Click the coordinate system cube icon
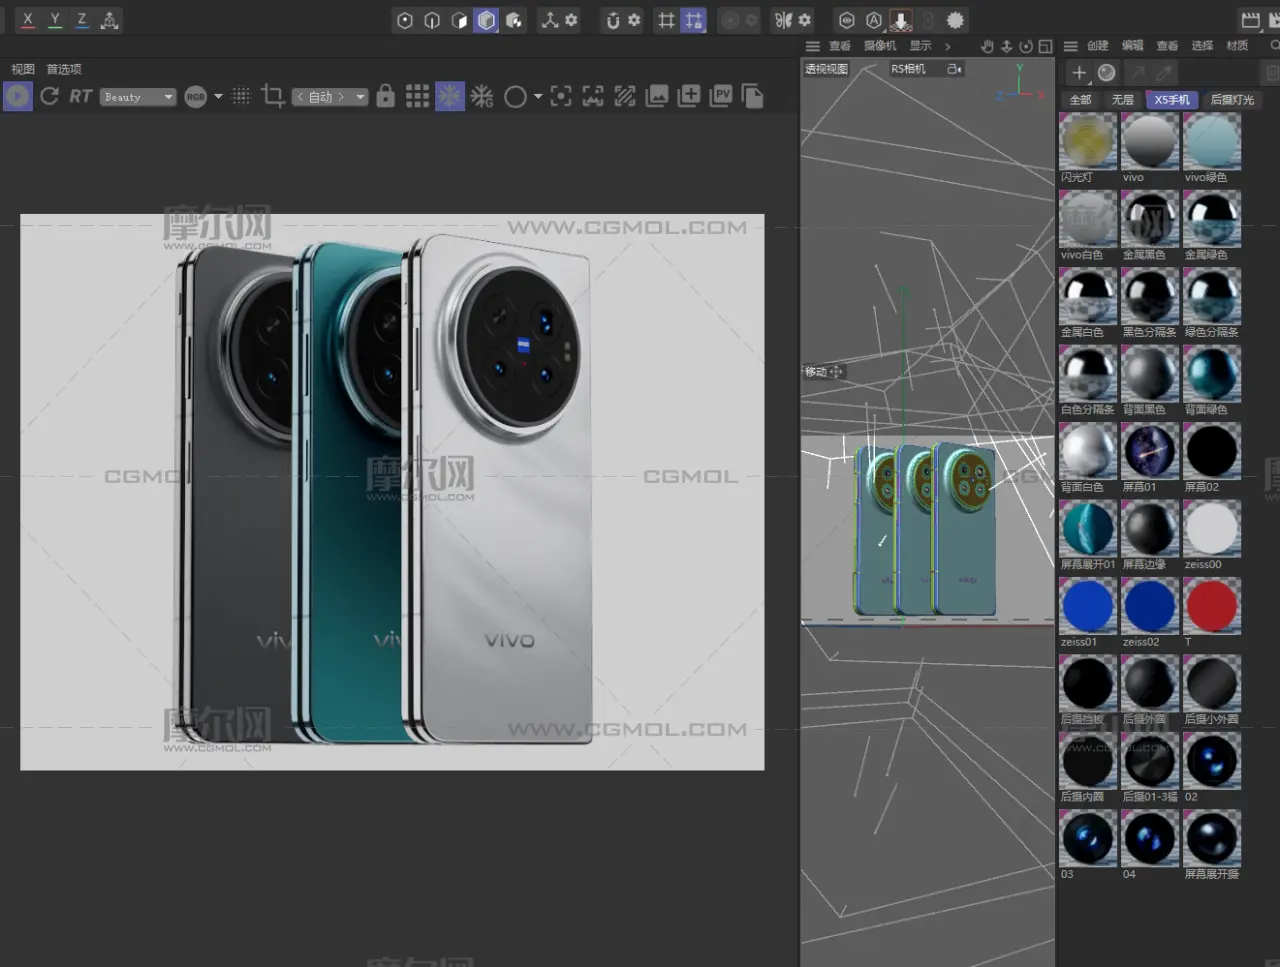Viewport: 1280px width, 967px height. click(x=110, y=20)
